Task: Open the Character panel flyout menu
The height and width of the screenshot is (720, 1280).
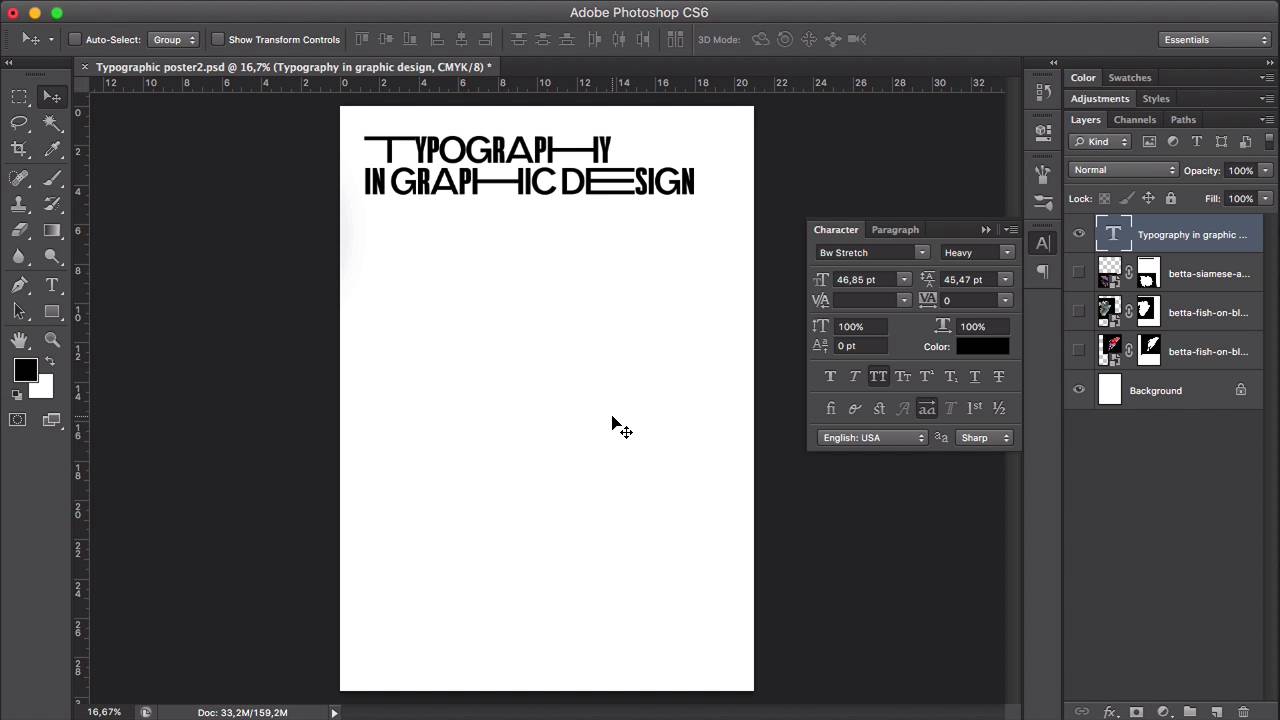Action: click(x=1011, y=229)
